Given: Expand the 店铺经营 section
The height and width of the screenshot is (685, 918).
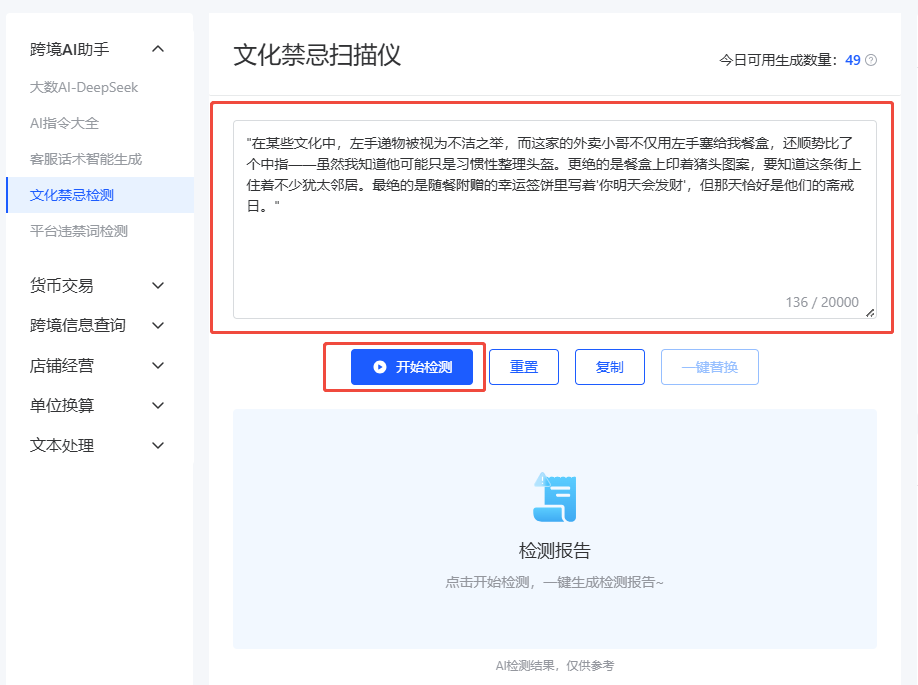Looking at the screenshot, I should click(x=157, y=366).
